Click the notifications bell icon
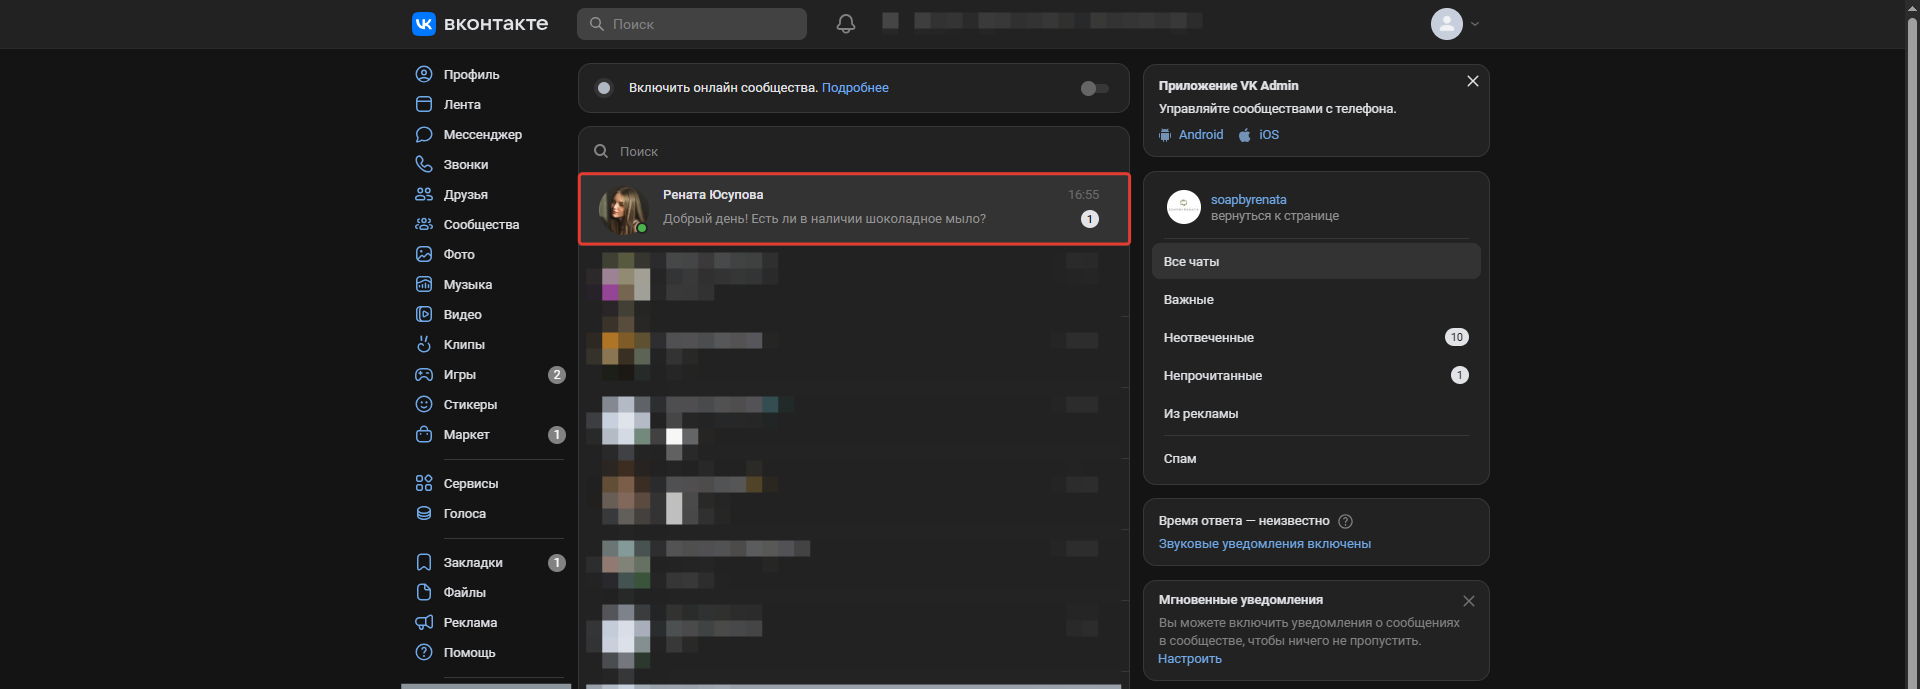Image resolution: width=1920 pixels, height=689 pixels. tap(845, 24)
